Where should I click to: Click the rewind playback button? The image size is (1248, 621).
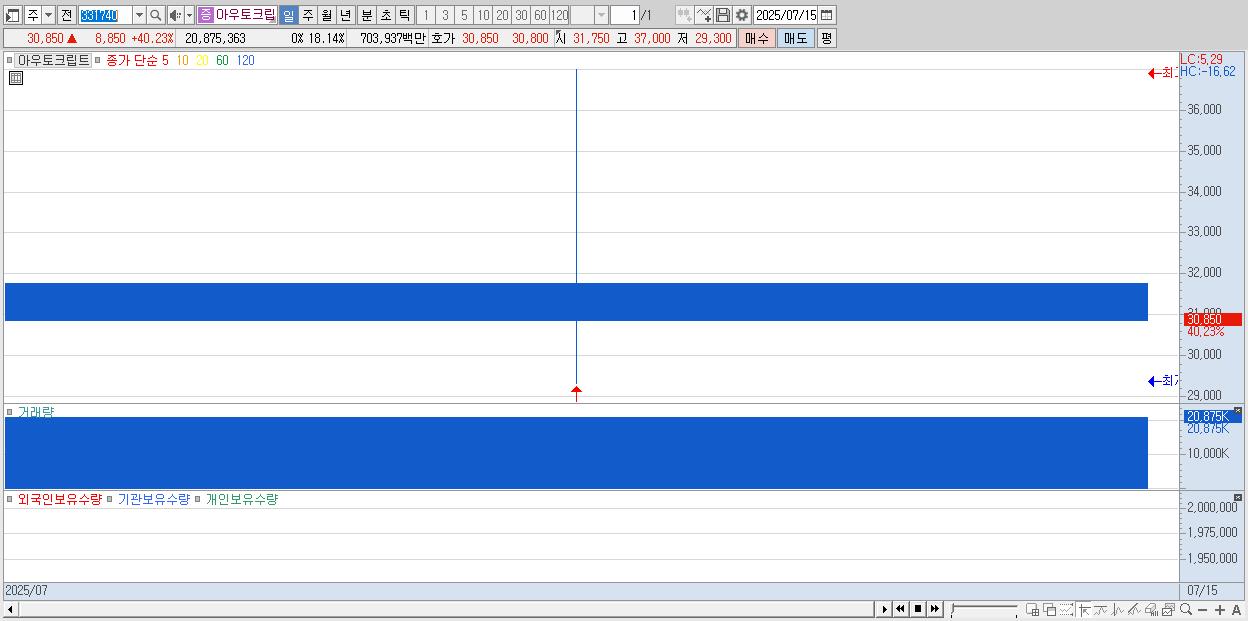[900, 609]
